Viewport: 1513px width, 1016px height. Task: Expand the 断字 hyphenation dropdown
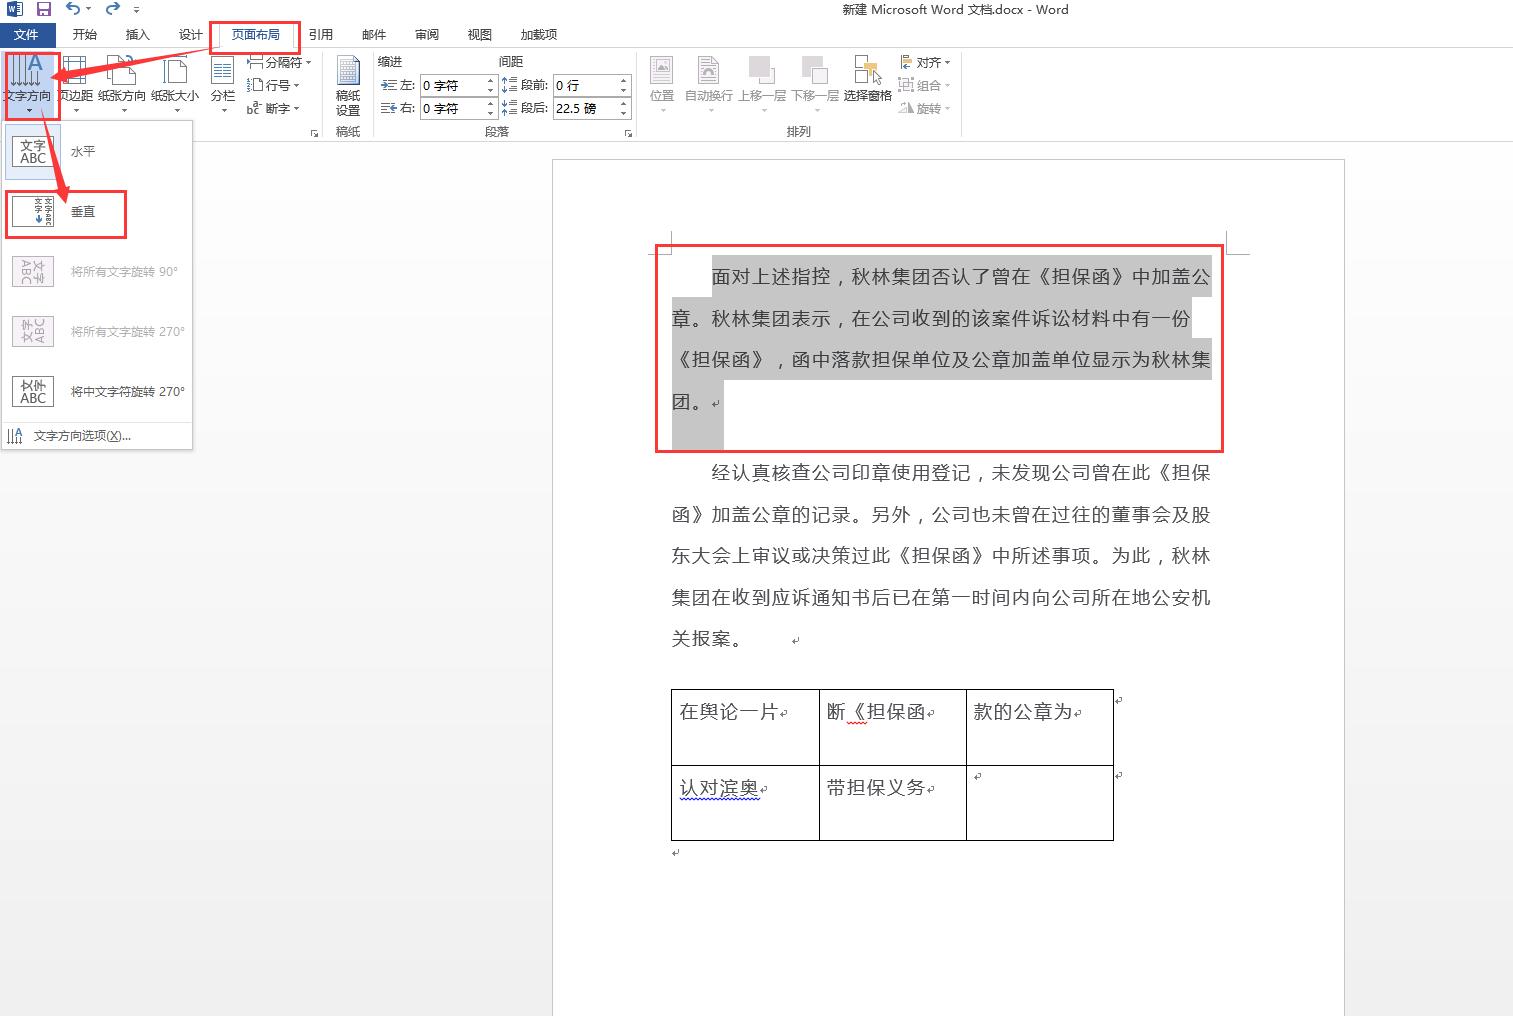(274, 108)
